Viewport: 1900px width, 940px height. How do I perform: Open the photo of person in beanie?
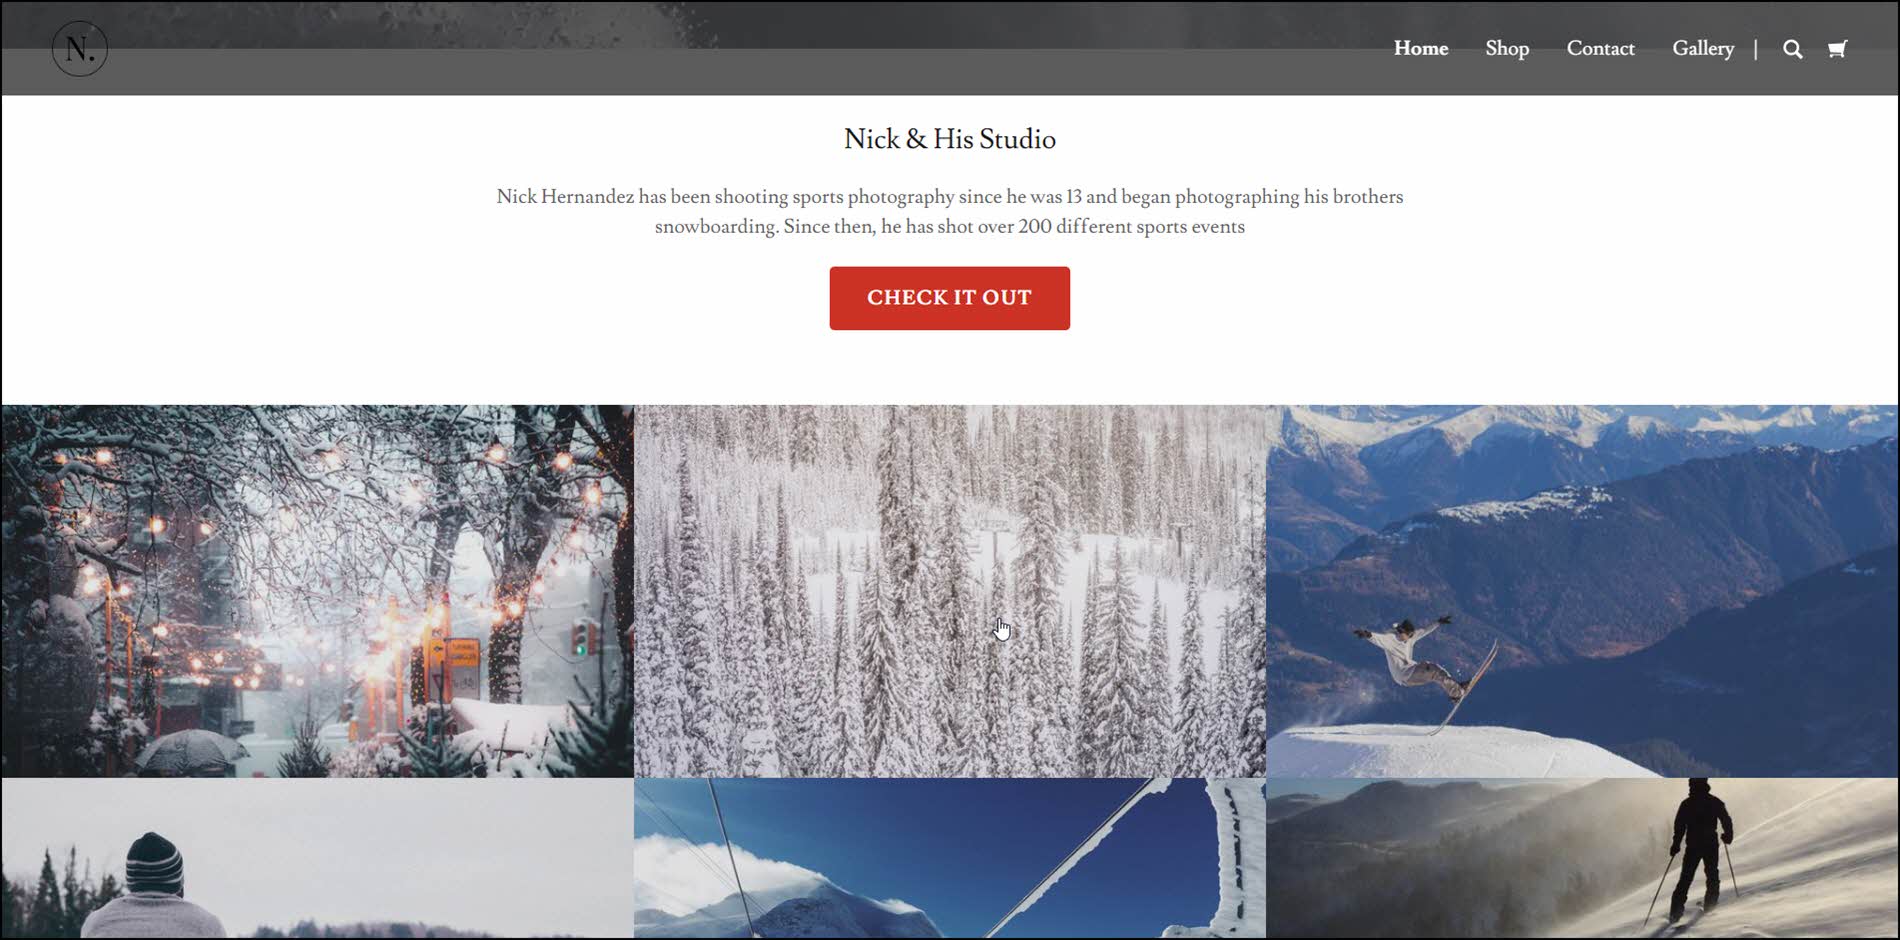coord(317,859)
